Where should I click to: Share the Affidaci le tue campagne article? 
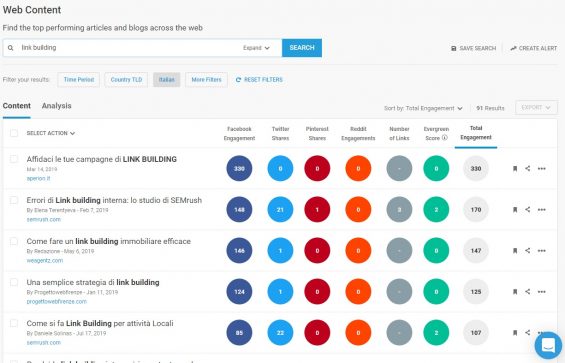pyautogui.click(x=528, y=168)
